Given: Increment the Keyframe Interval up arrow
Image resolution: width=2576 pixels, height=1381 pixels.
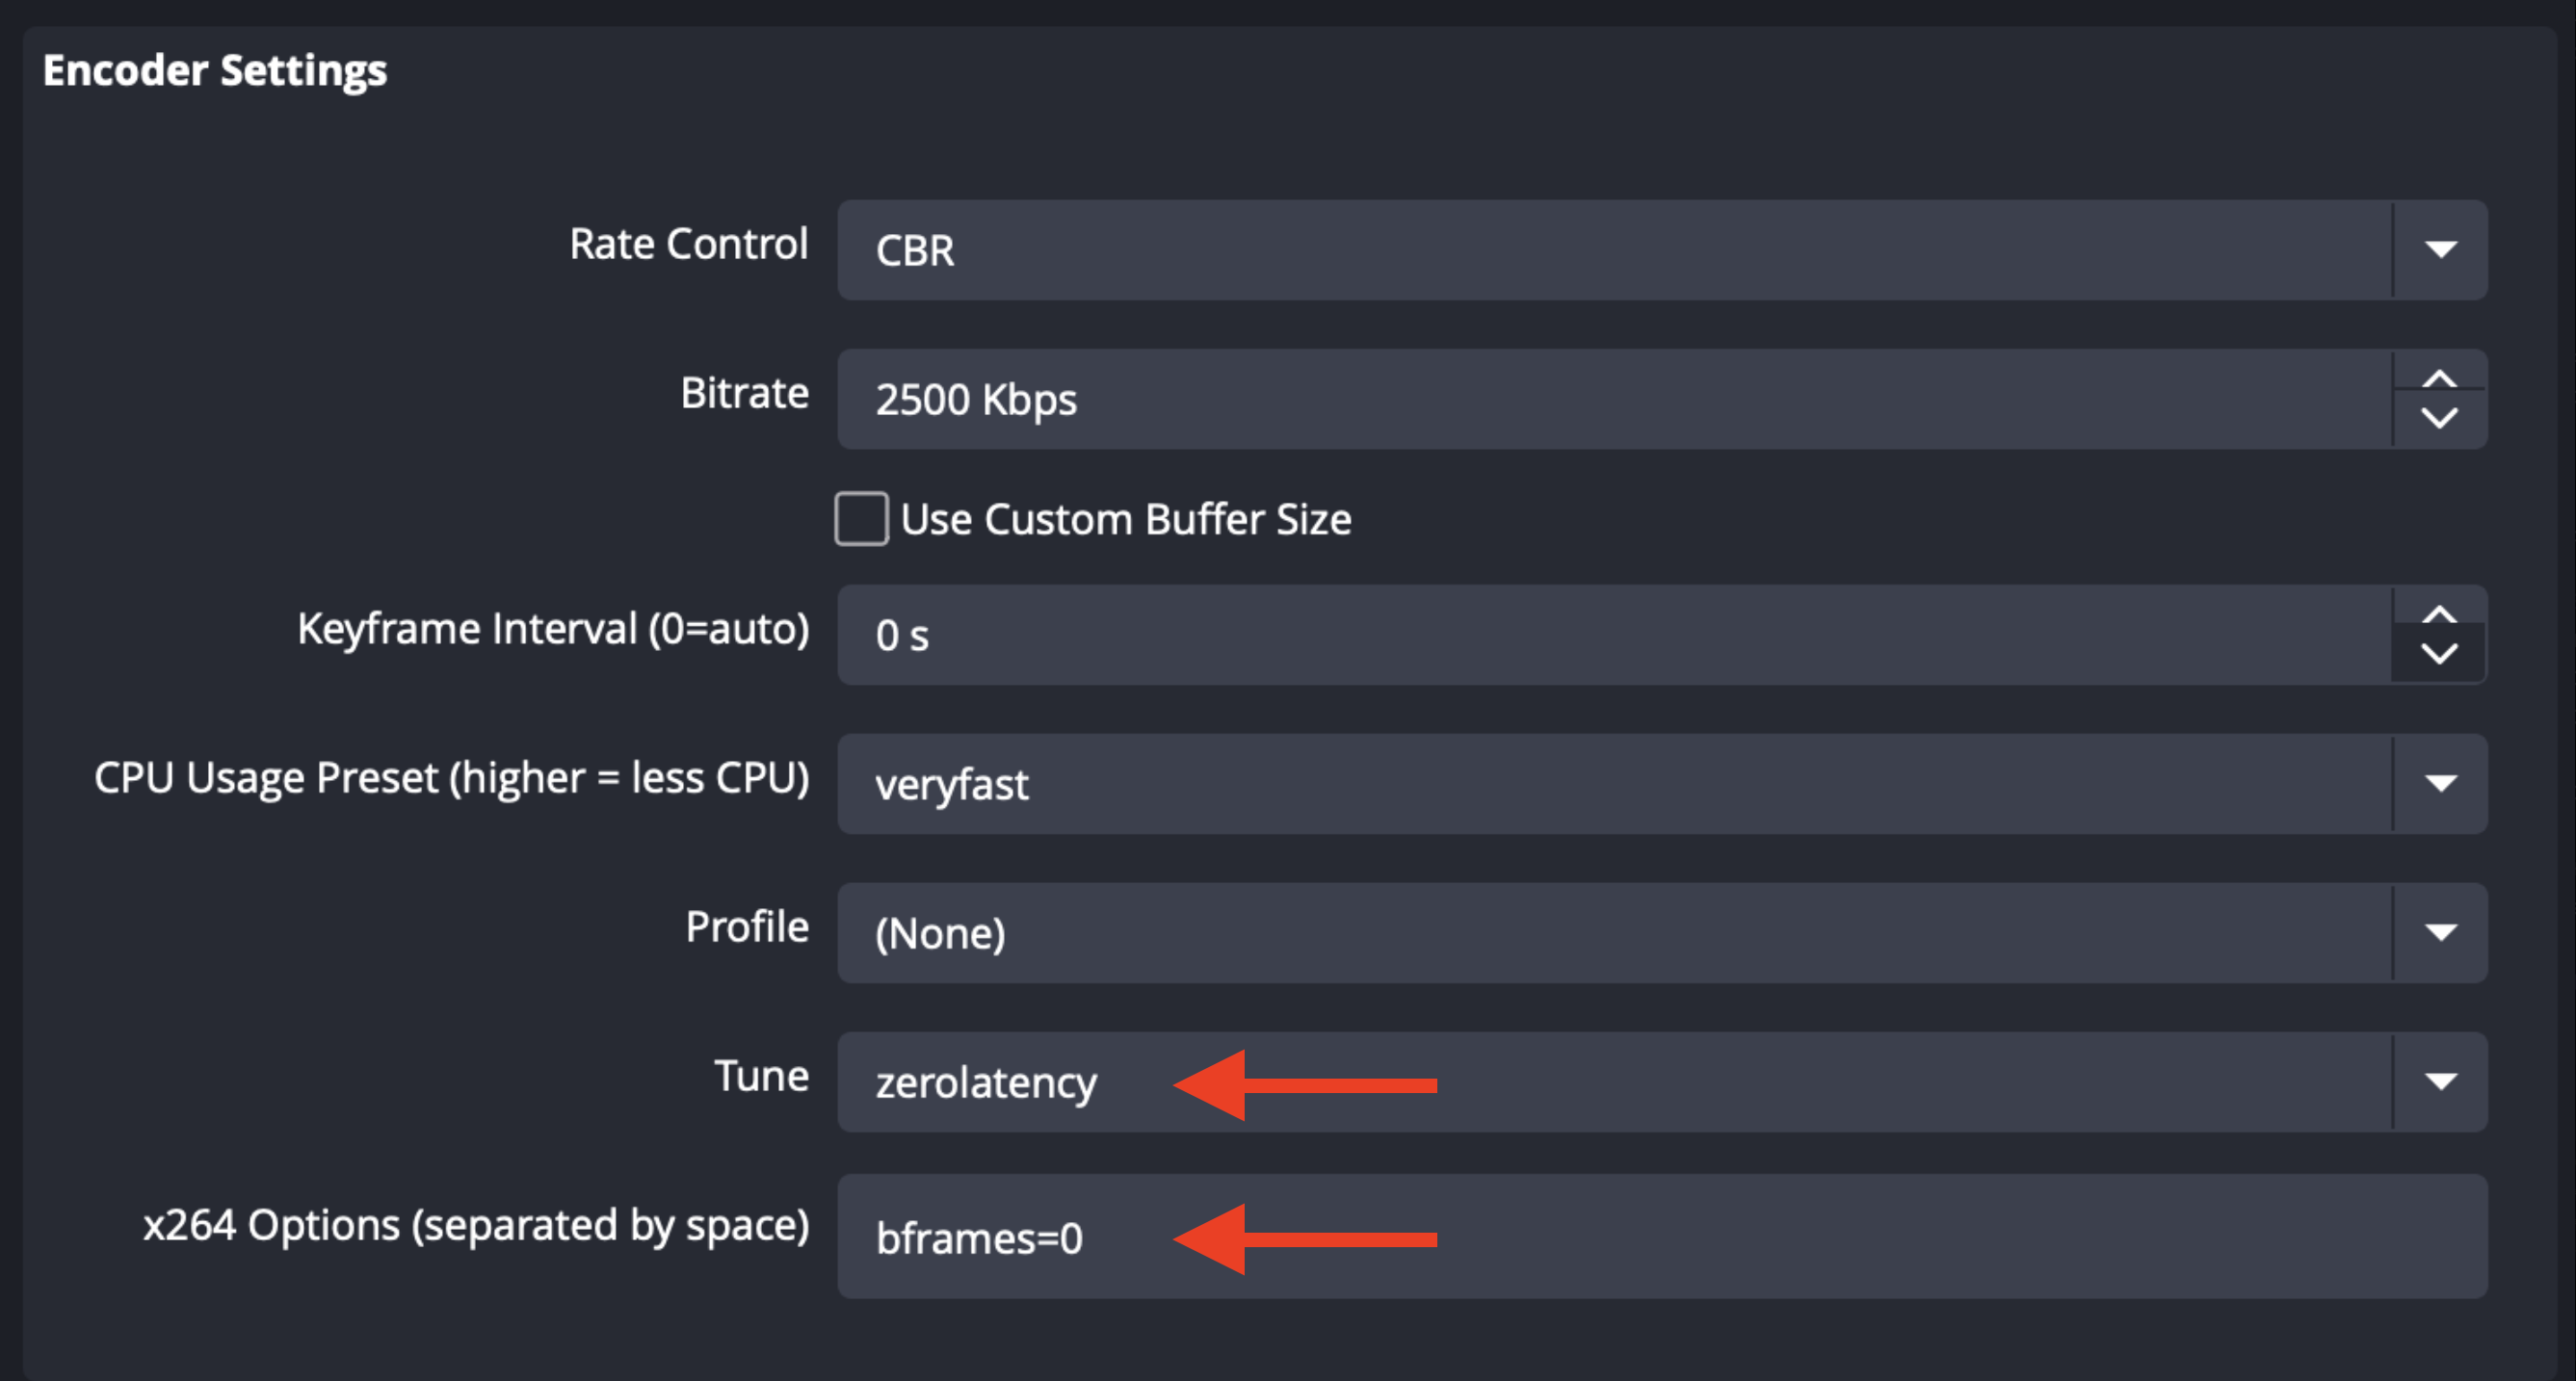Looking at the screenshot, I should click(2440, 614).
